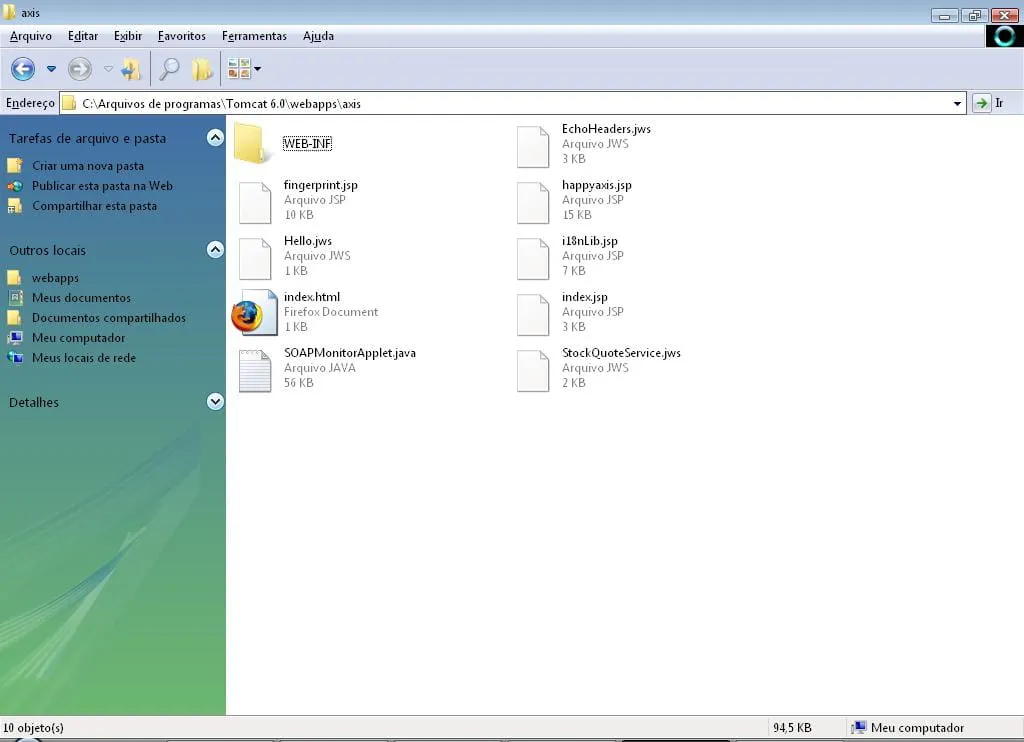Go up one folder level
The height and width of the screenshot is (742, 1024).
point(131,69)
